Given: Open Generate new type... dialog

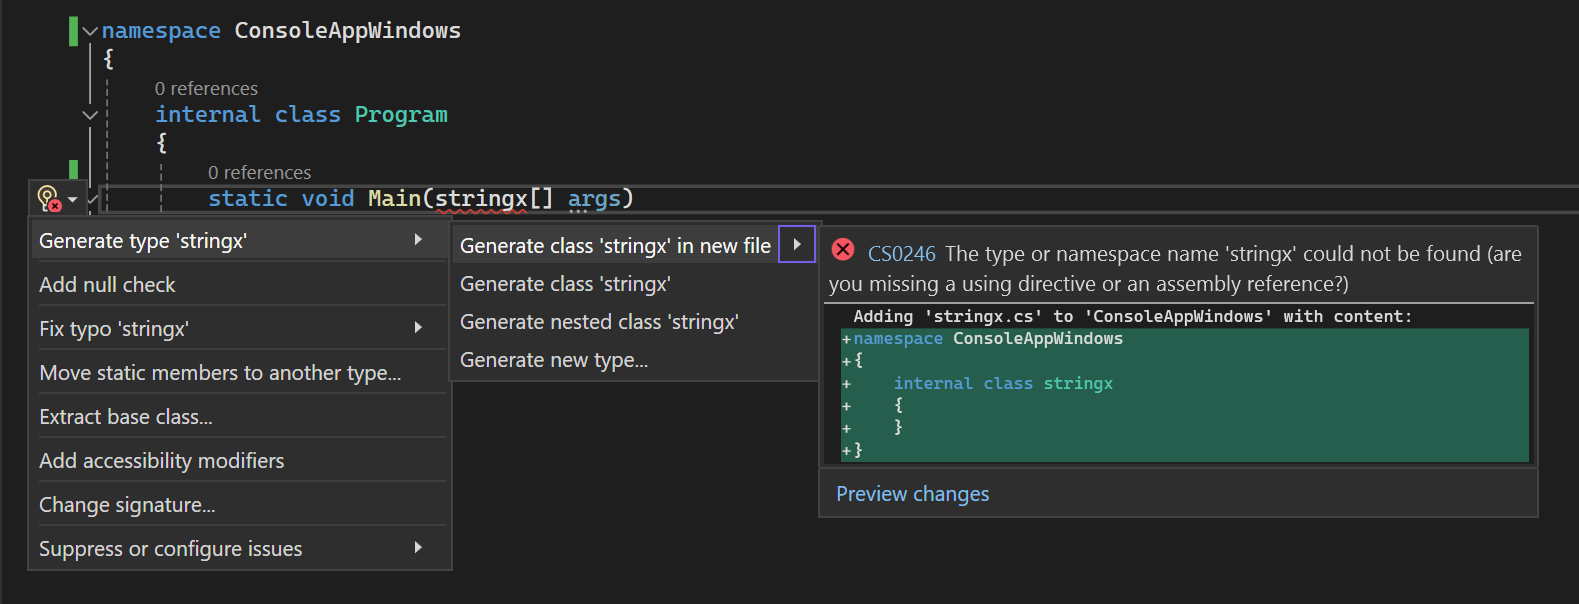Looking at the screenshot, I should click(x=554, y=360).
